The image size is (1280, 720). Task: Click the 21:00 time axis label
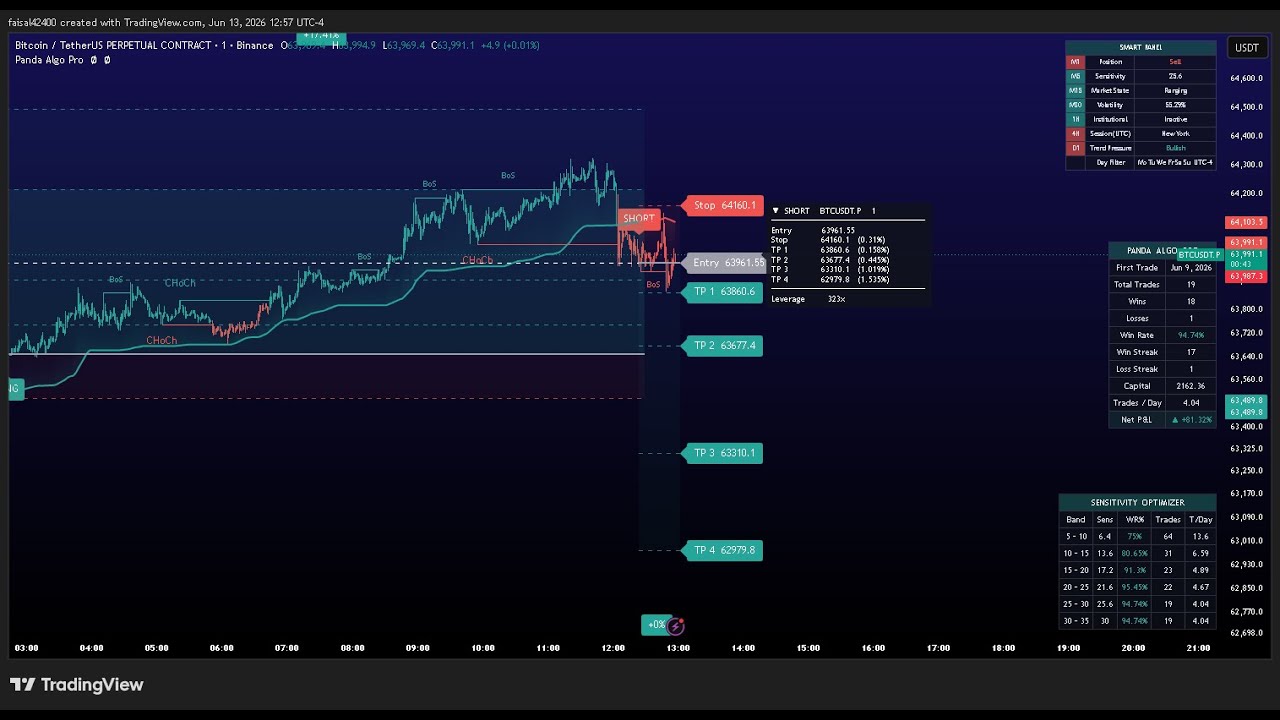pos(1198,648)
